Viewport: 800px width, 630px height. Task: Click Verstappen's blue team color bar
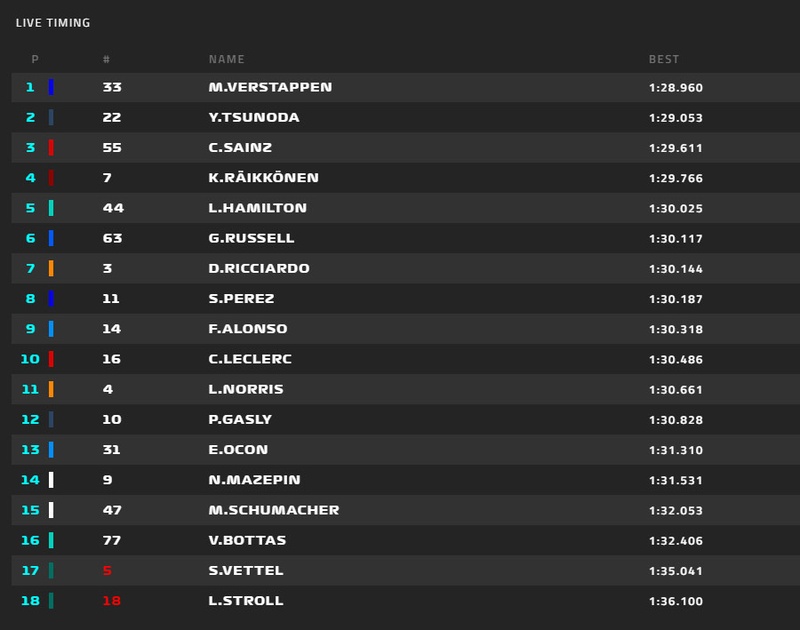click(51, 87)
